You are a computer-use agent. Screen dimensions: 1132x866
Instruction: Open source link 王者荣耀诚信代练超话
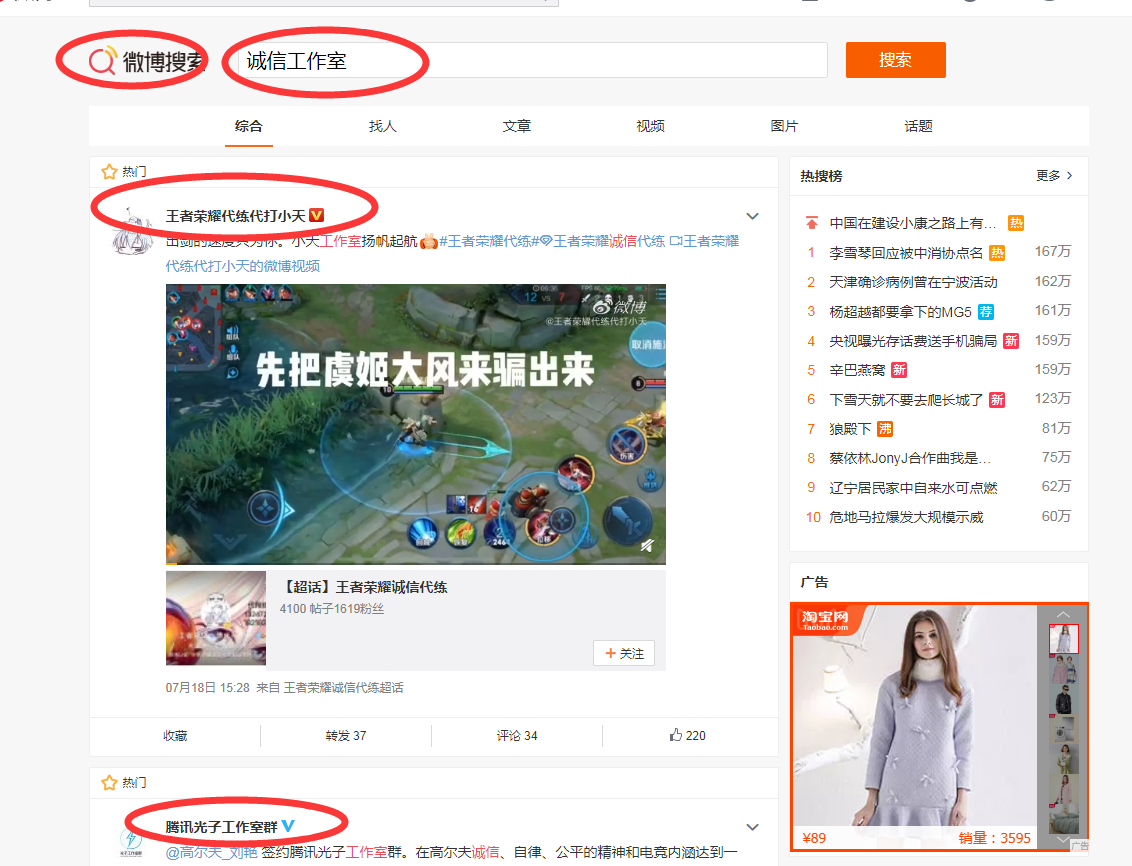(x=343, y=688)
